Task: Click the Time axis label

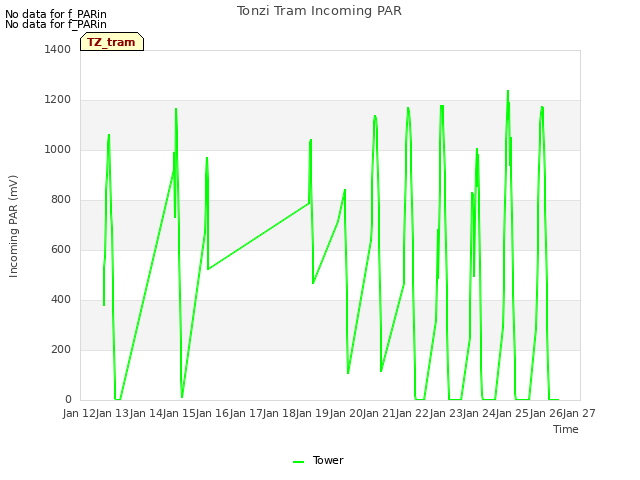Action: click(x=566, y=429)
